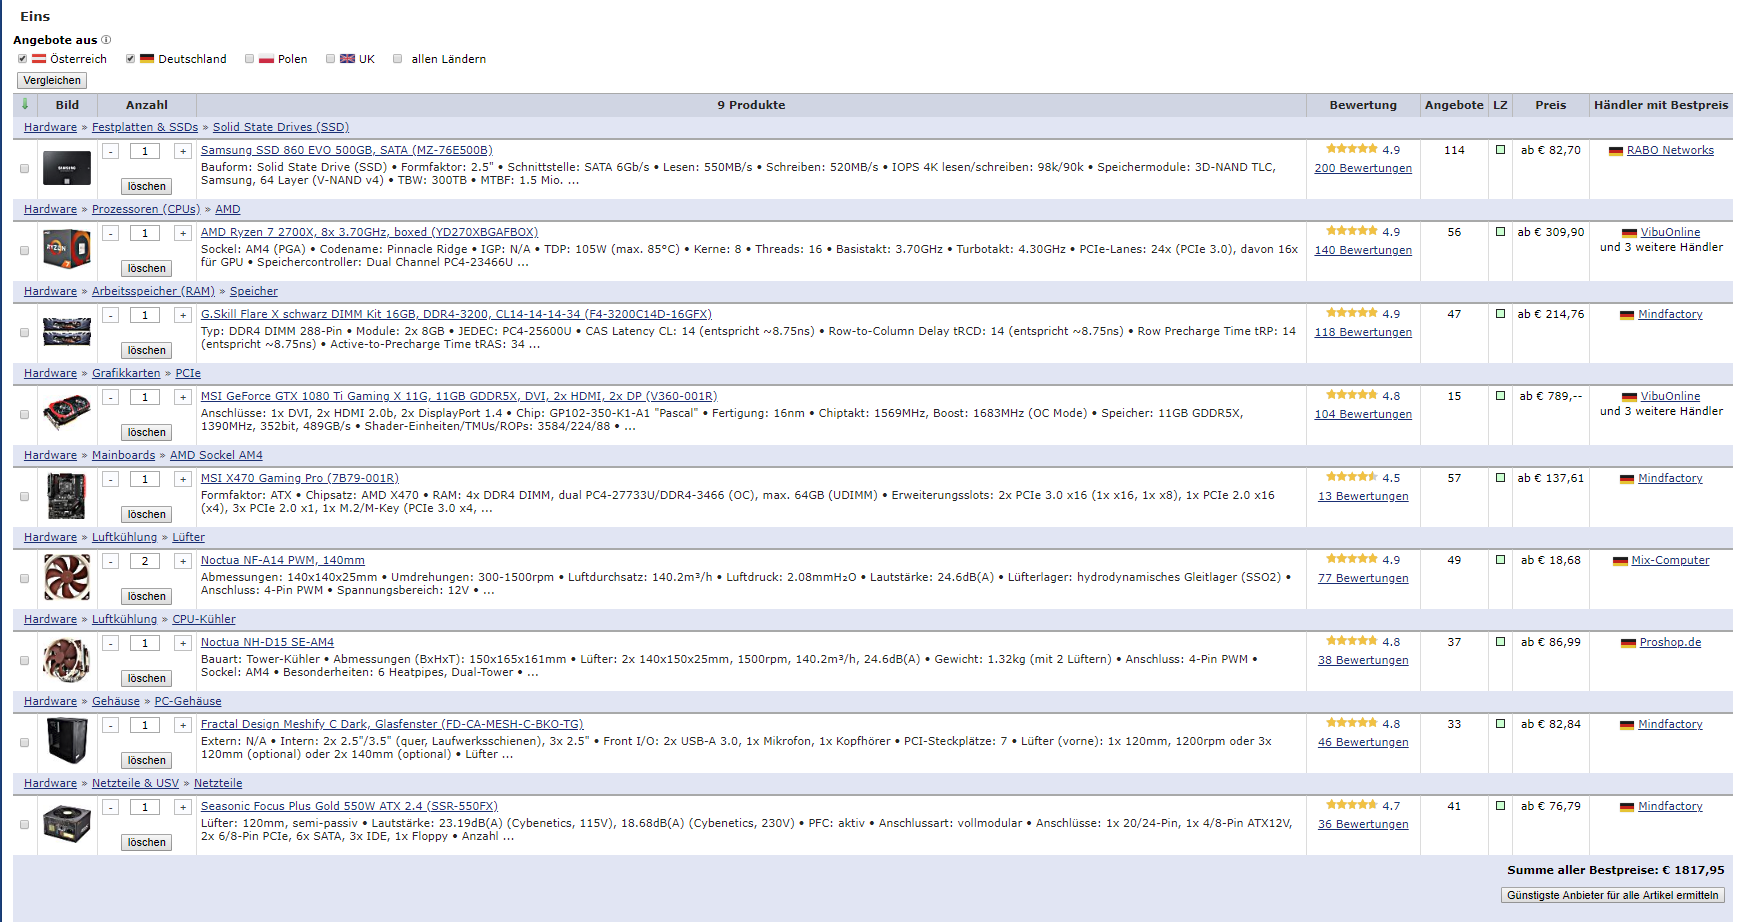Decrease quantity of G.Skill Flare X RAM
Image resolution: width=1737 pixels, height=922 pixels.
click(111, 315)
